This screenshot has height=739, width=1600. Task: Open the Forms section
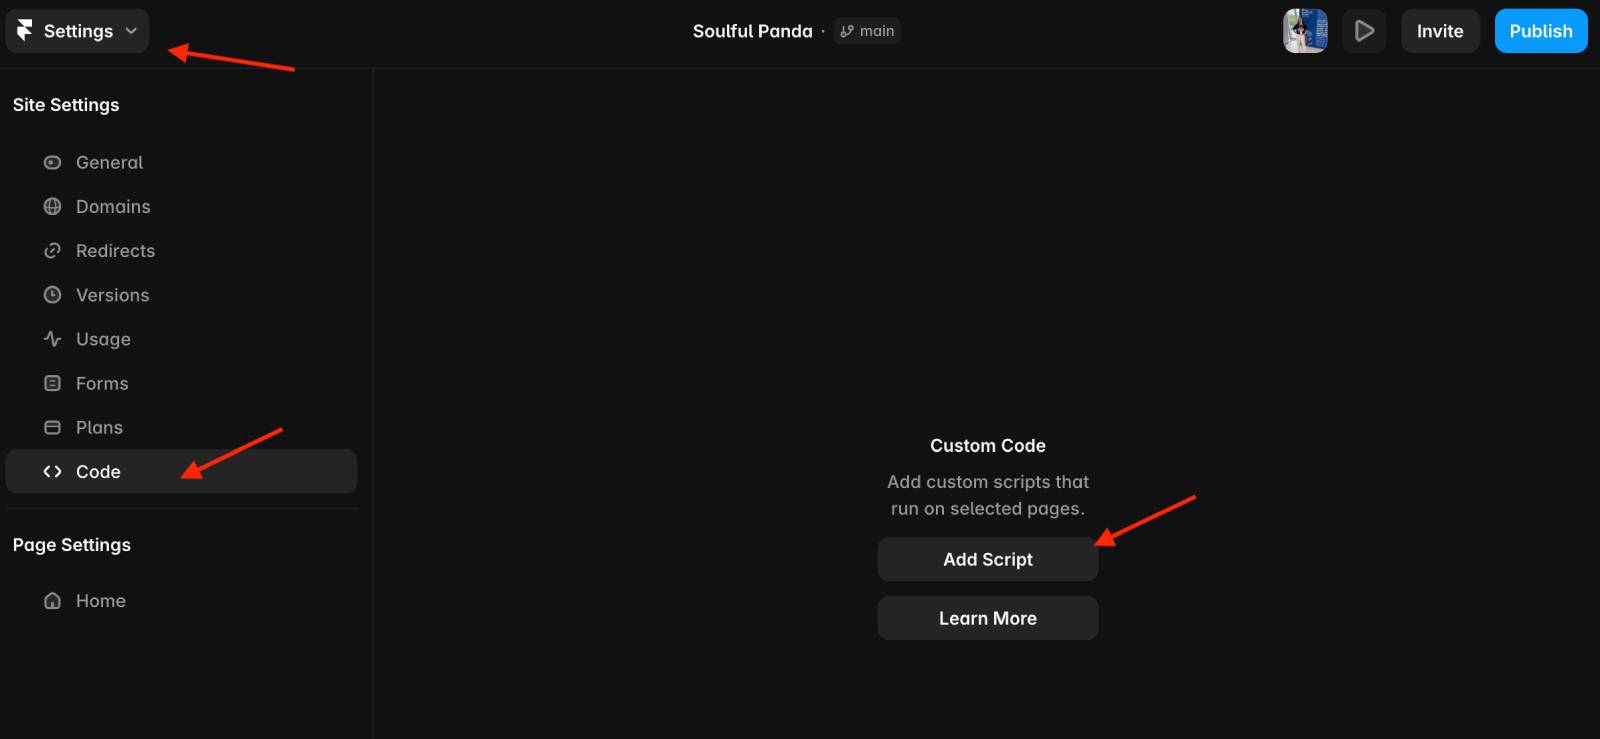[x=181, y=383]
